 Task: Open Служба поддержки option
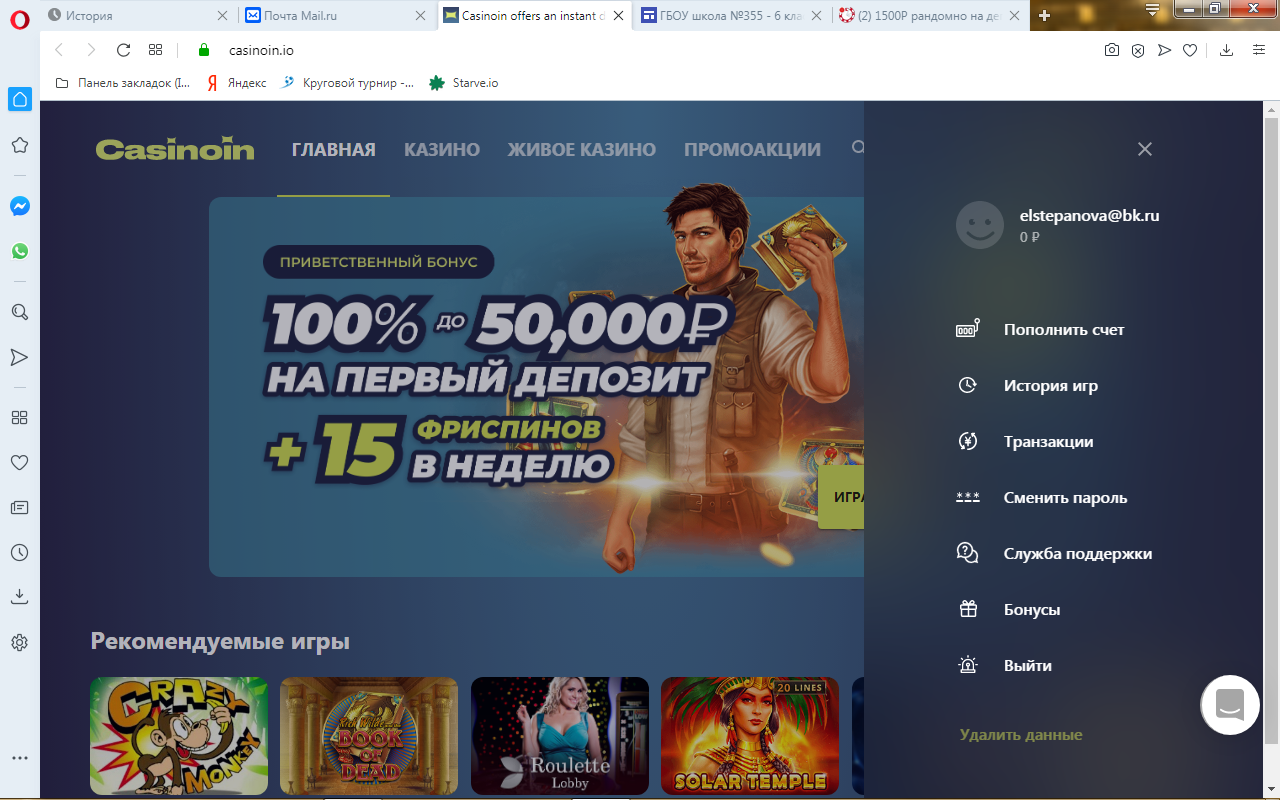[x=1078, y=553]
